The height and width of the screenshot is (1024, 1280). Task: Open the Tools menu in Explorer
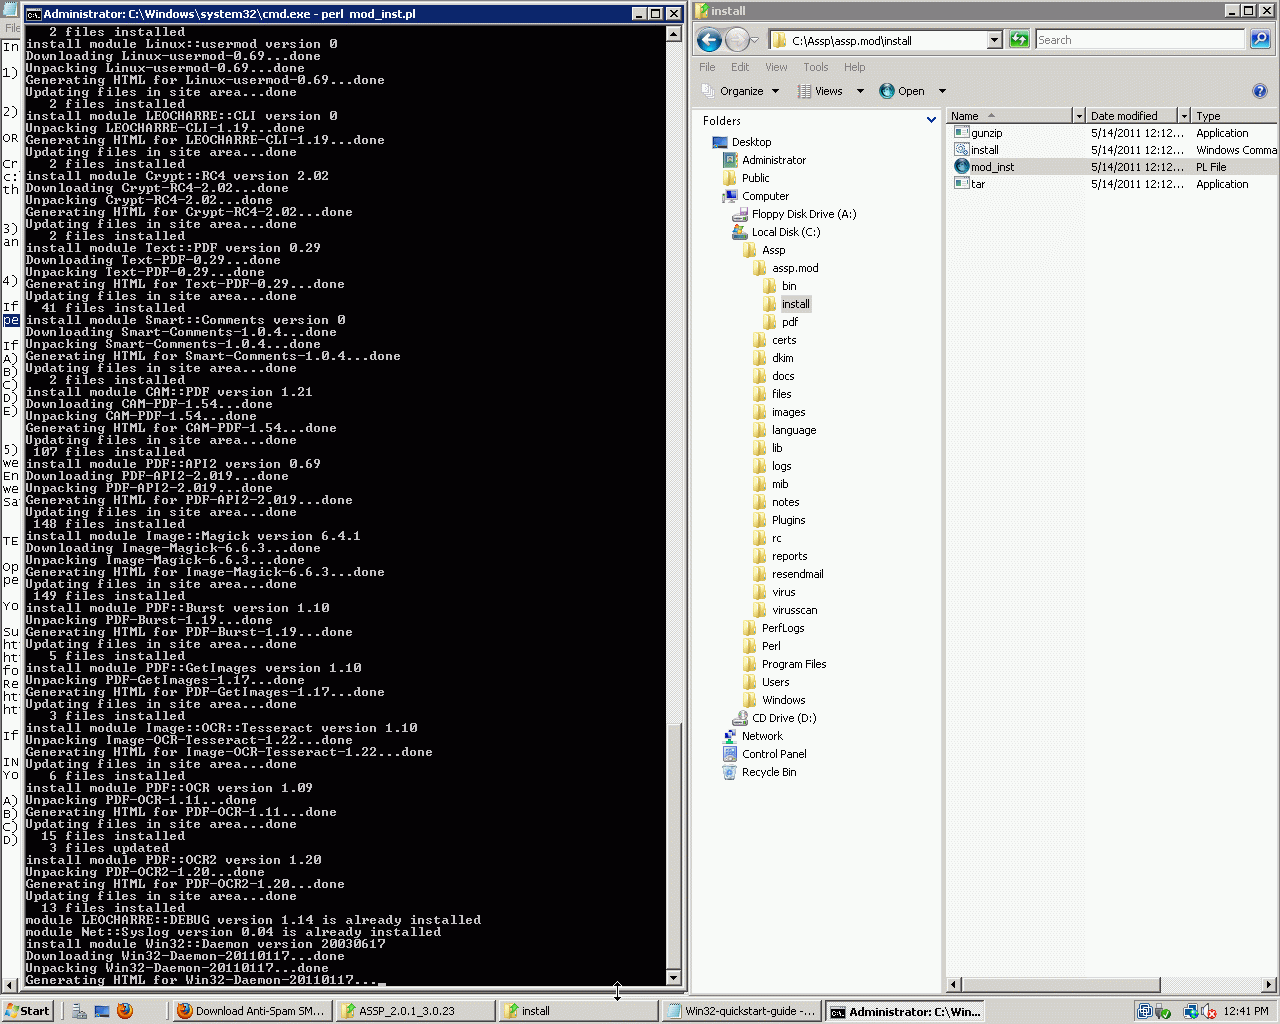tap(816, 67)
